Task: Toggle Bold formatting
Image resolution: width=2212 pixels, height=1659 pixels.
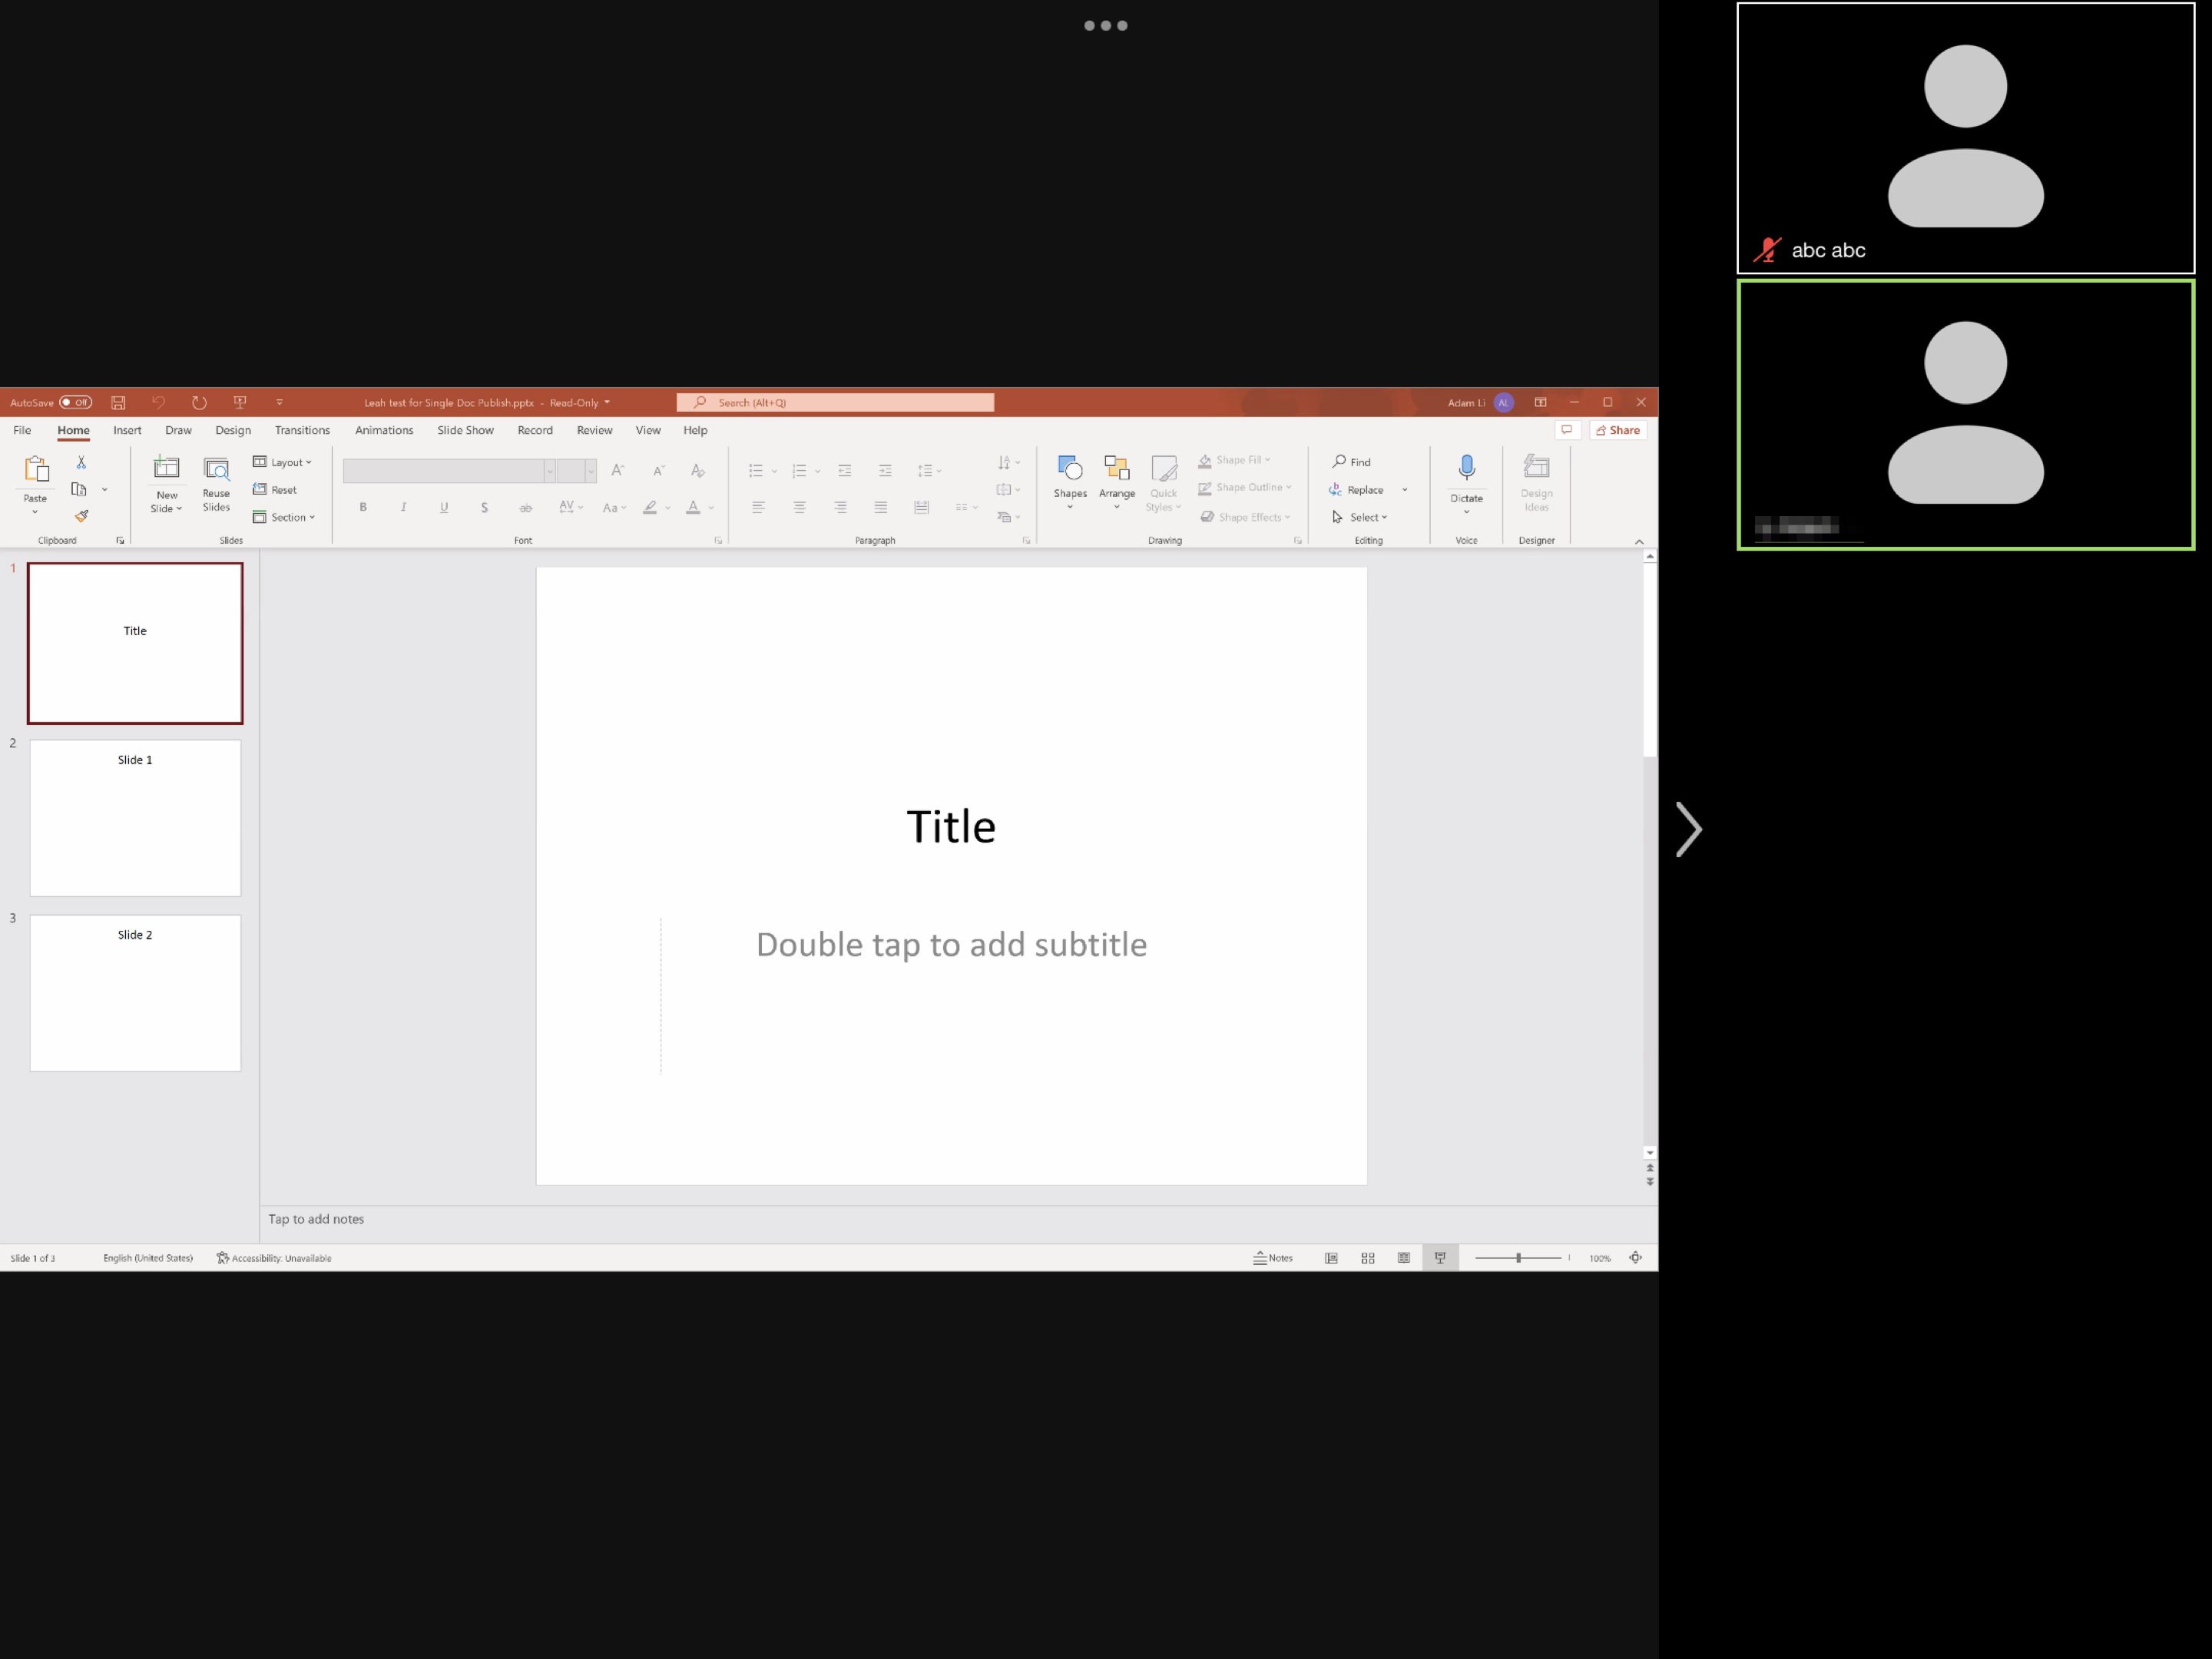Action: [x=363, y=507]
